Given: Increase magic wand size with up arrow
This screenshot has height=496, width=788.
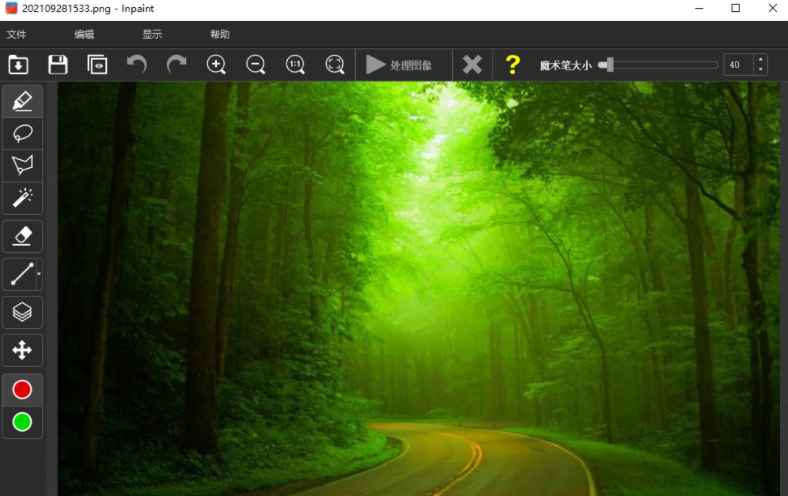Looking at the screenshot, I should (x=760, y=59).
